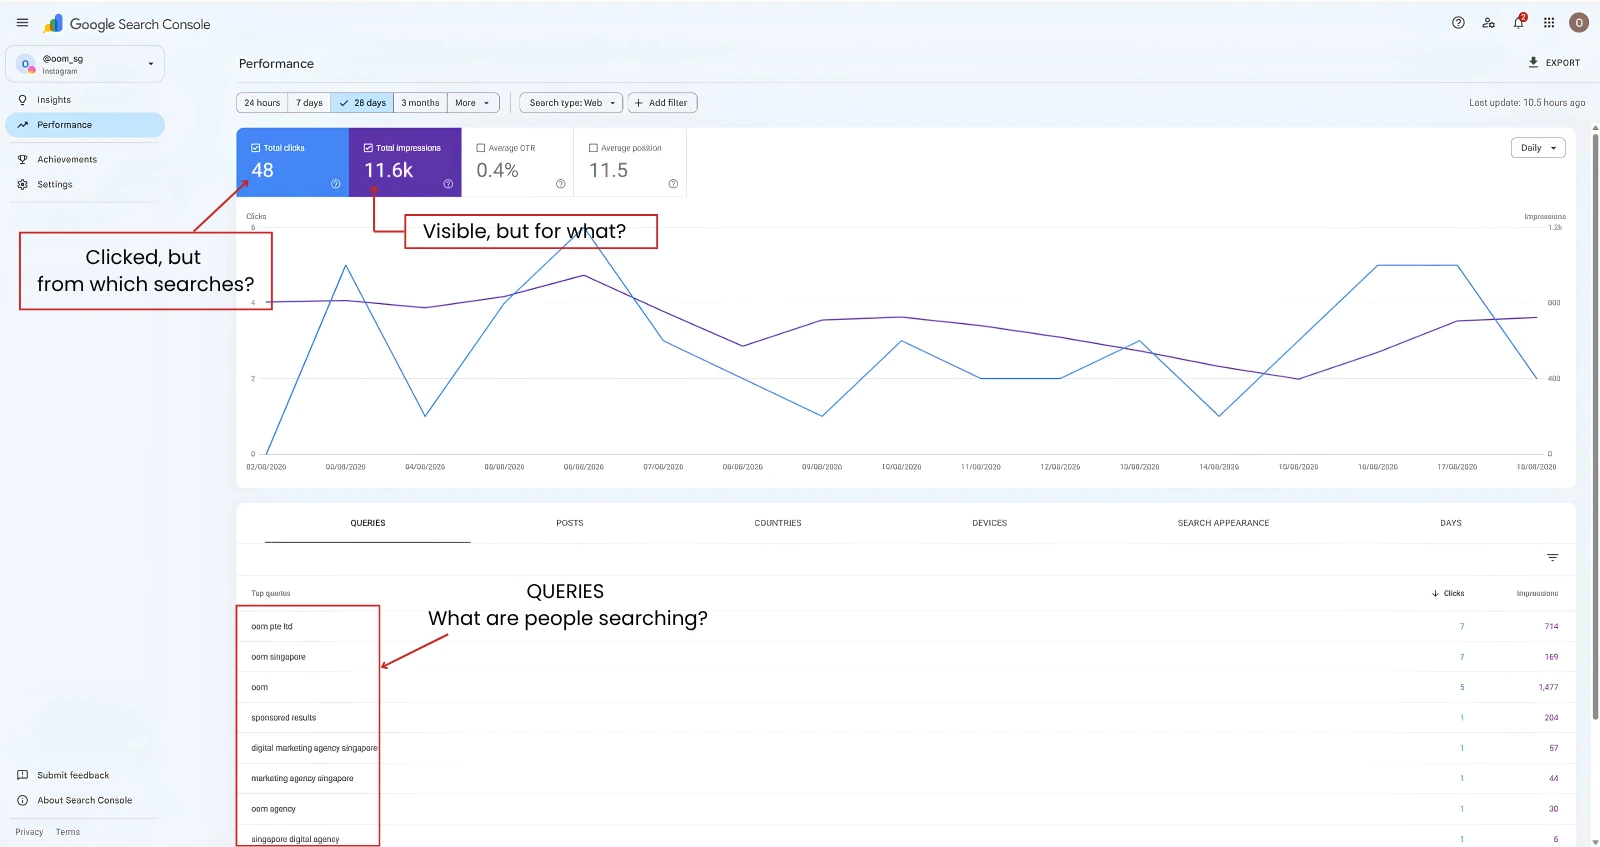Select 'digital marketing agency singapore' query
1600x847 pixels.
pos(906,748)
